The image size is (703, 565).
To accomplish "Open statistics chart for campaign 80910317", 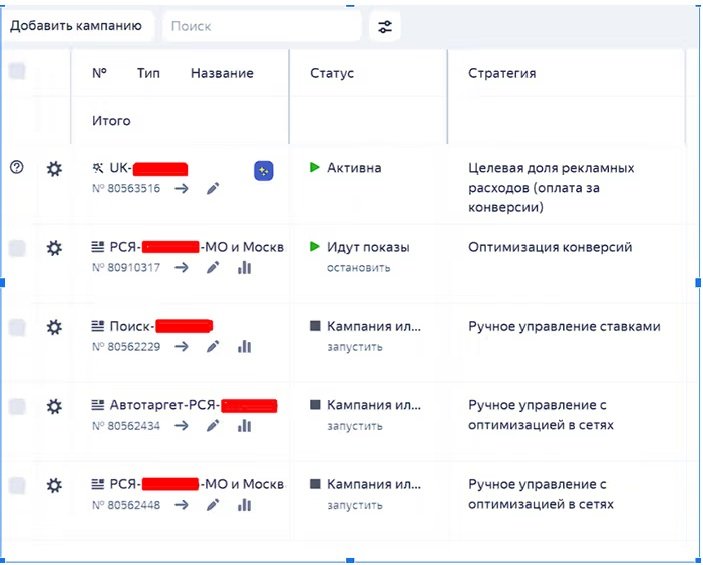I will (244, 268).
